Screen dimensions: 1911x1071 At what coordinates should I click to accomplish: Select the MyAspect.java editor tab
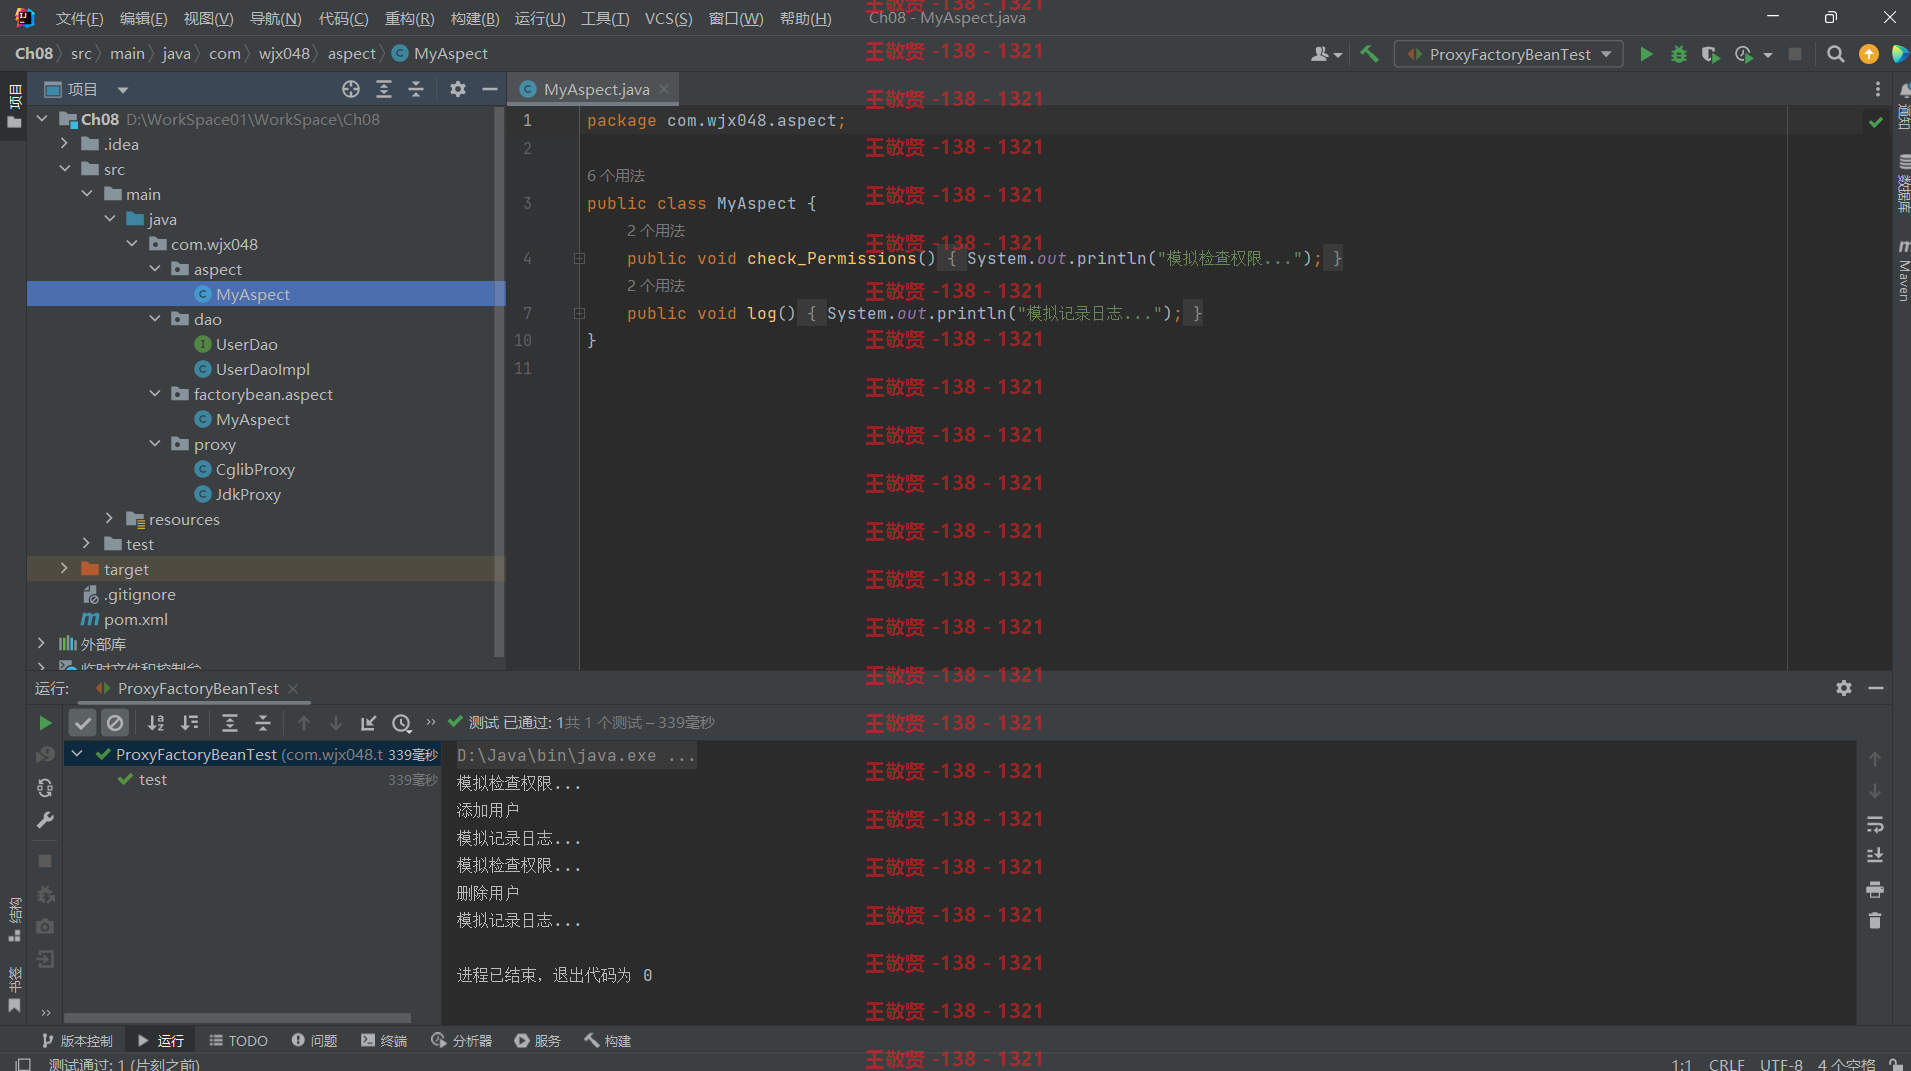[596, 89]
